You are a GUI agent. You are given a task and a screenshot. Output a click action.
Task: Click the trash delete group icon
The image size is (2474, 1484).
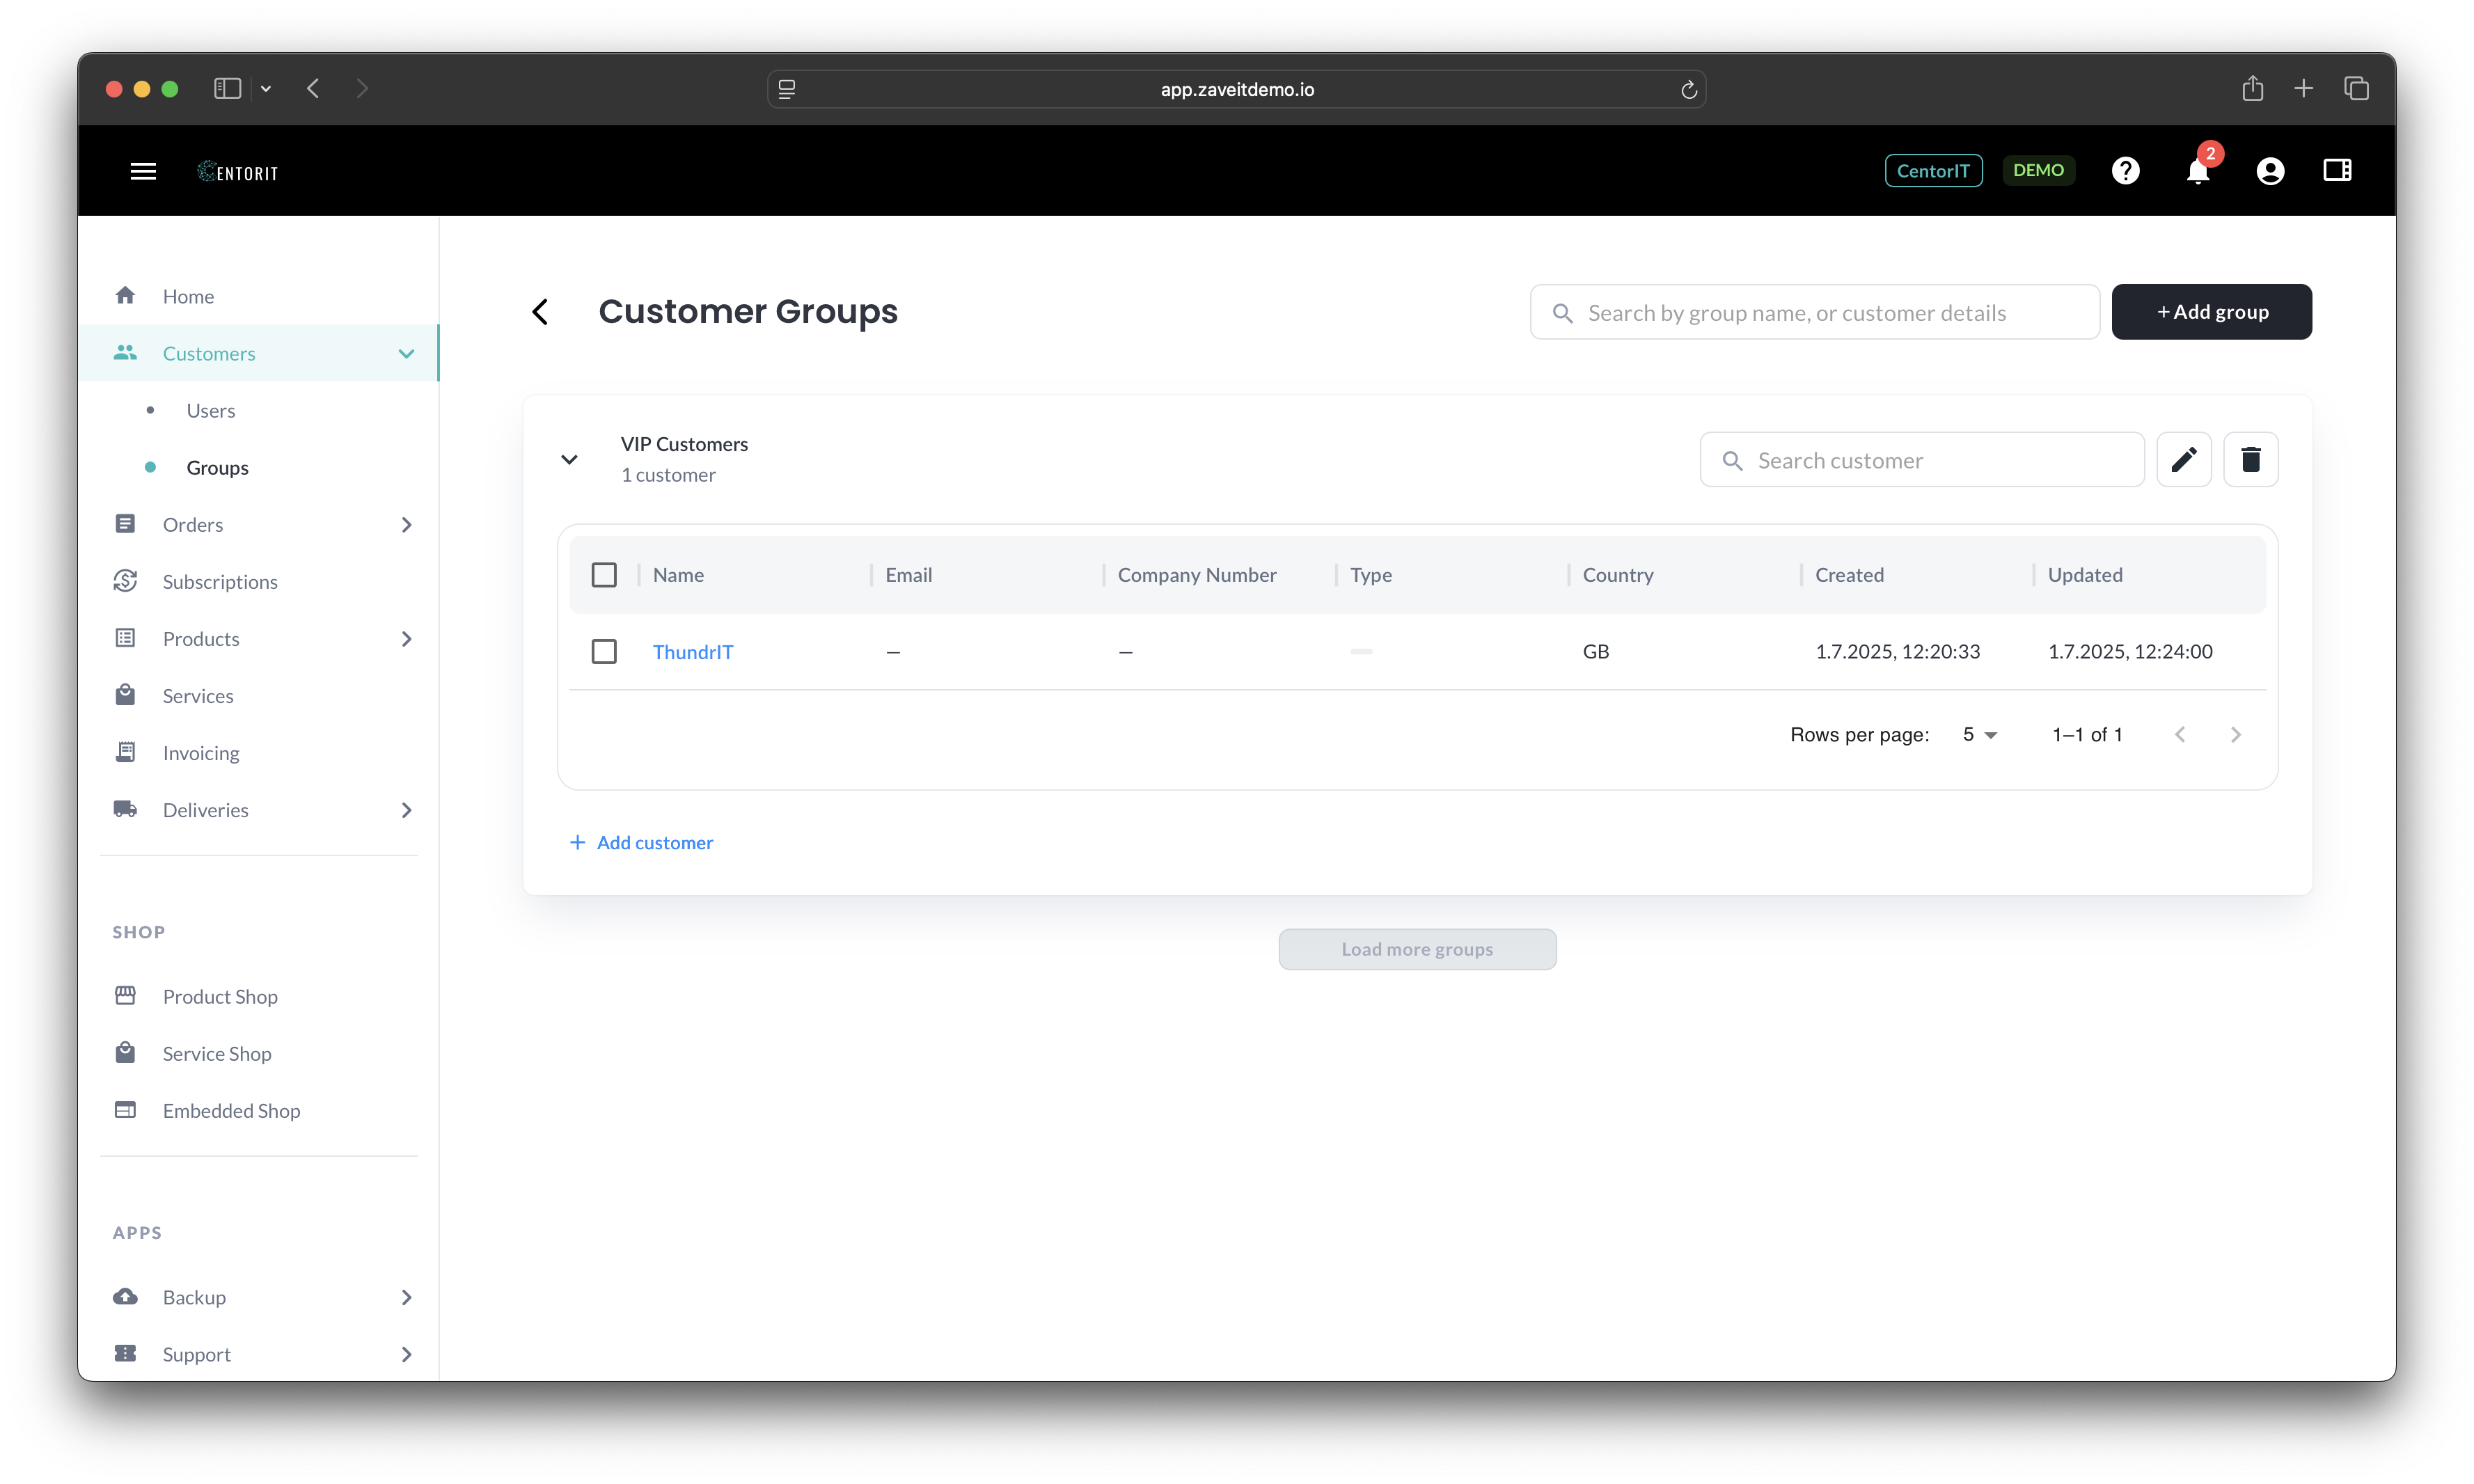2250,459
